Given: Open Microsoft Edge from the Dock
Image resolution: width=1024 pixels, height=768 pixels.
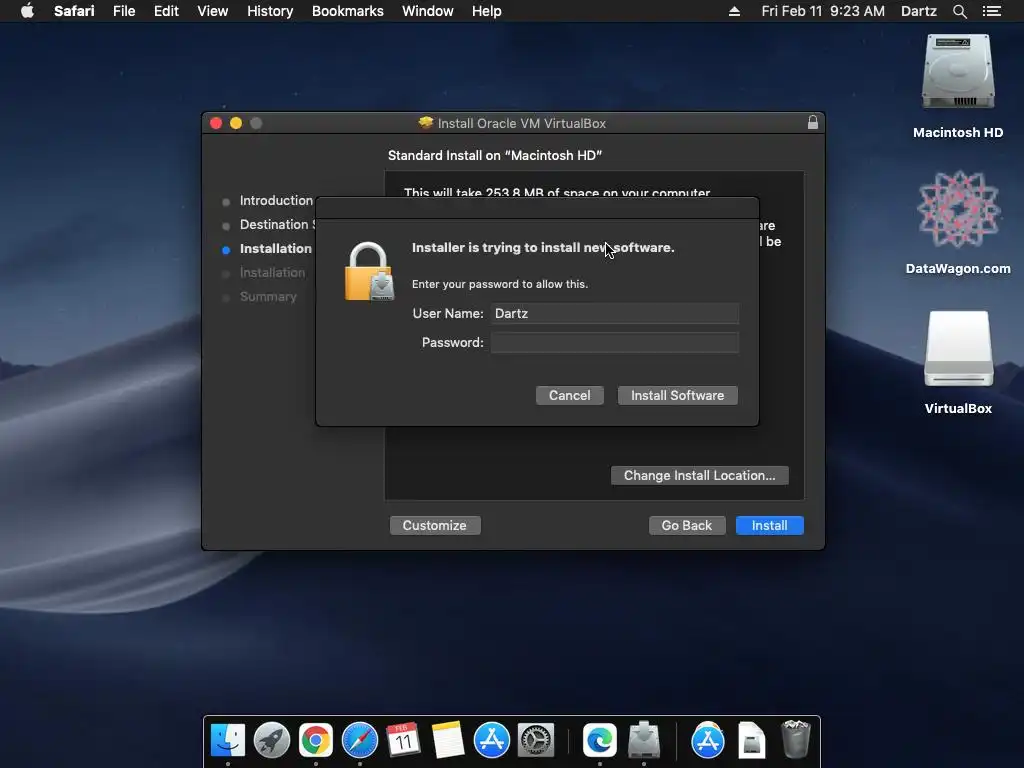Looking at the screenshot, I should click(x=600, y=740).
